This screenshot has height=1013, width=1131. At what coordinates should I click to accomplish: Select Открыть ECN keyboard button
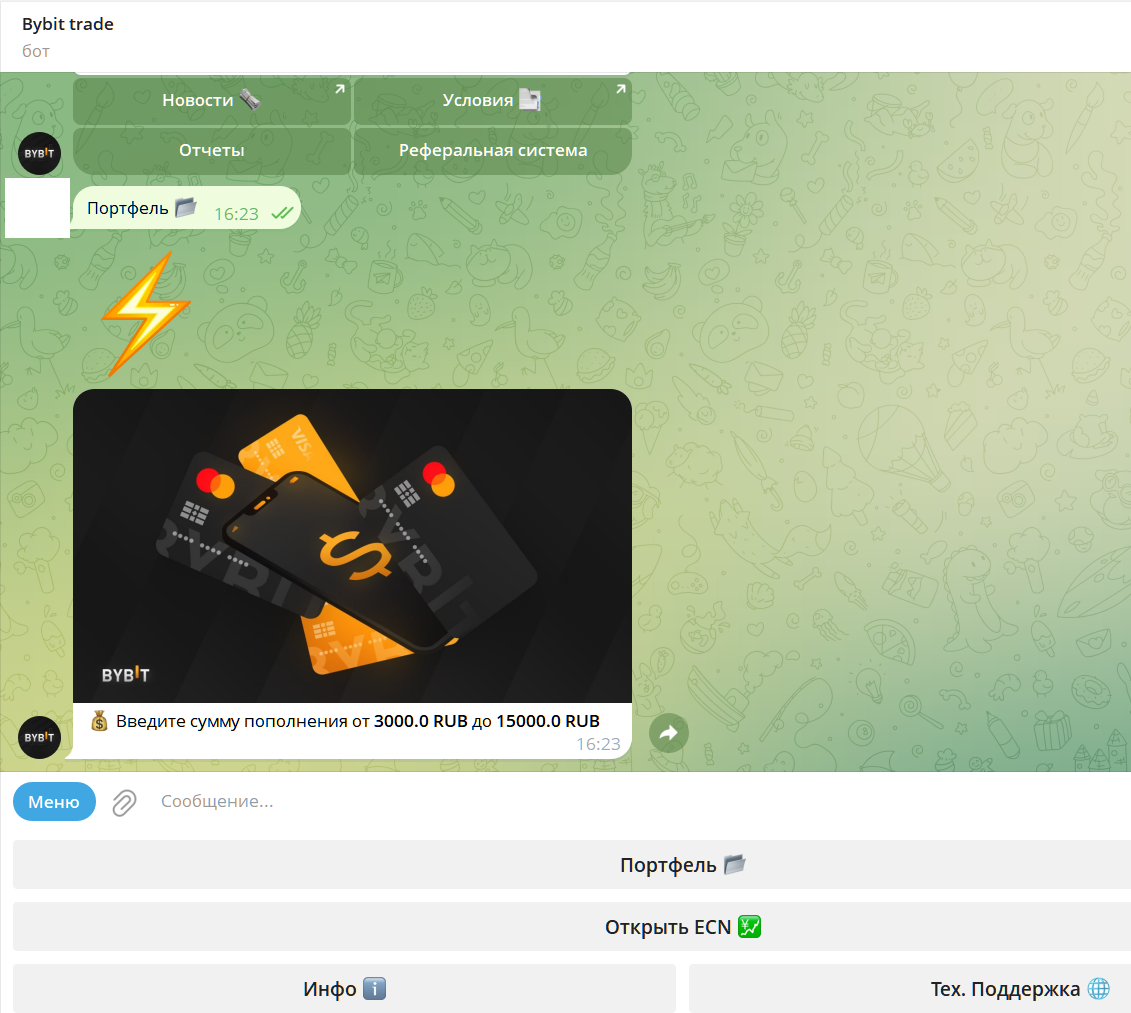(572, 926)
